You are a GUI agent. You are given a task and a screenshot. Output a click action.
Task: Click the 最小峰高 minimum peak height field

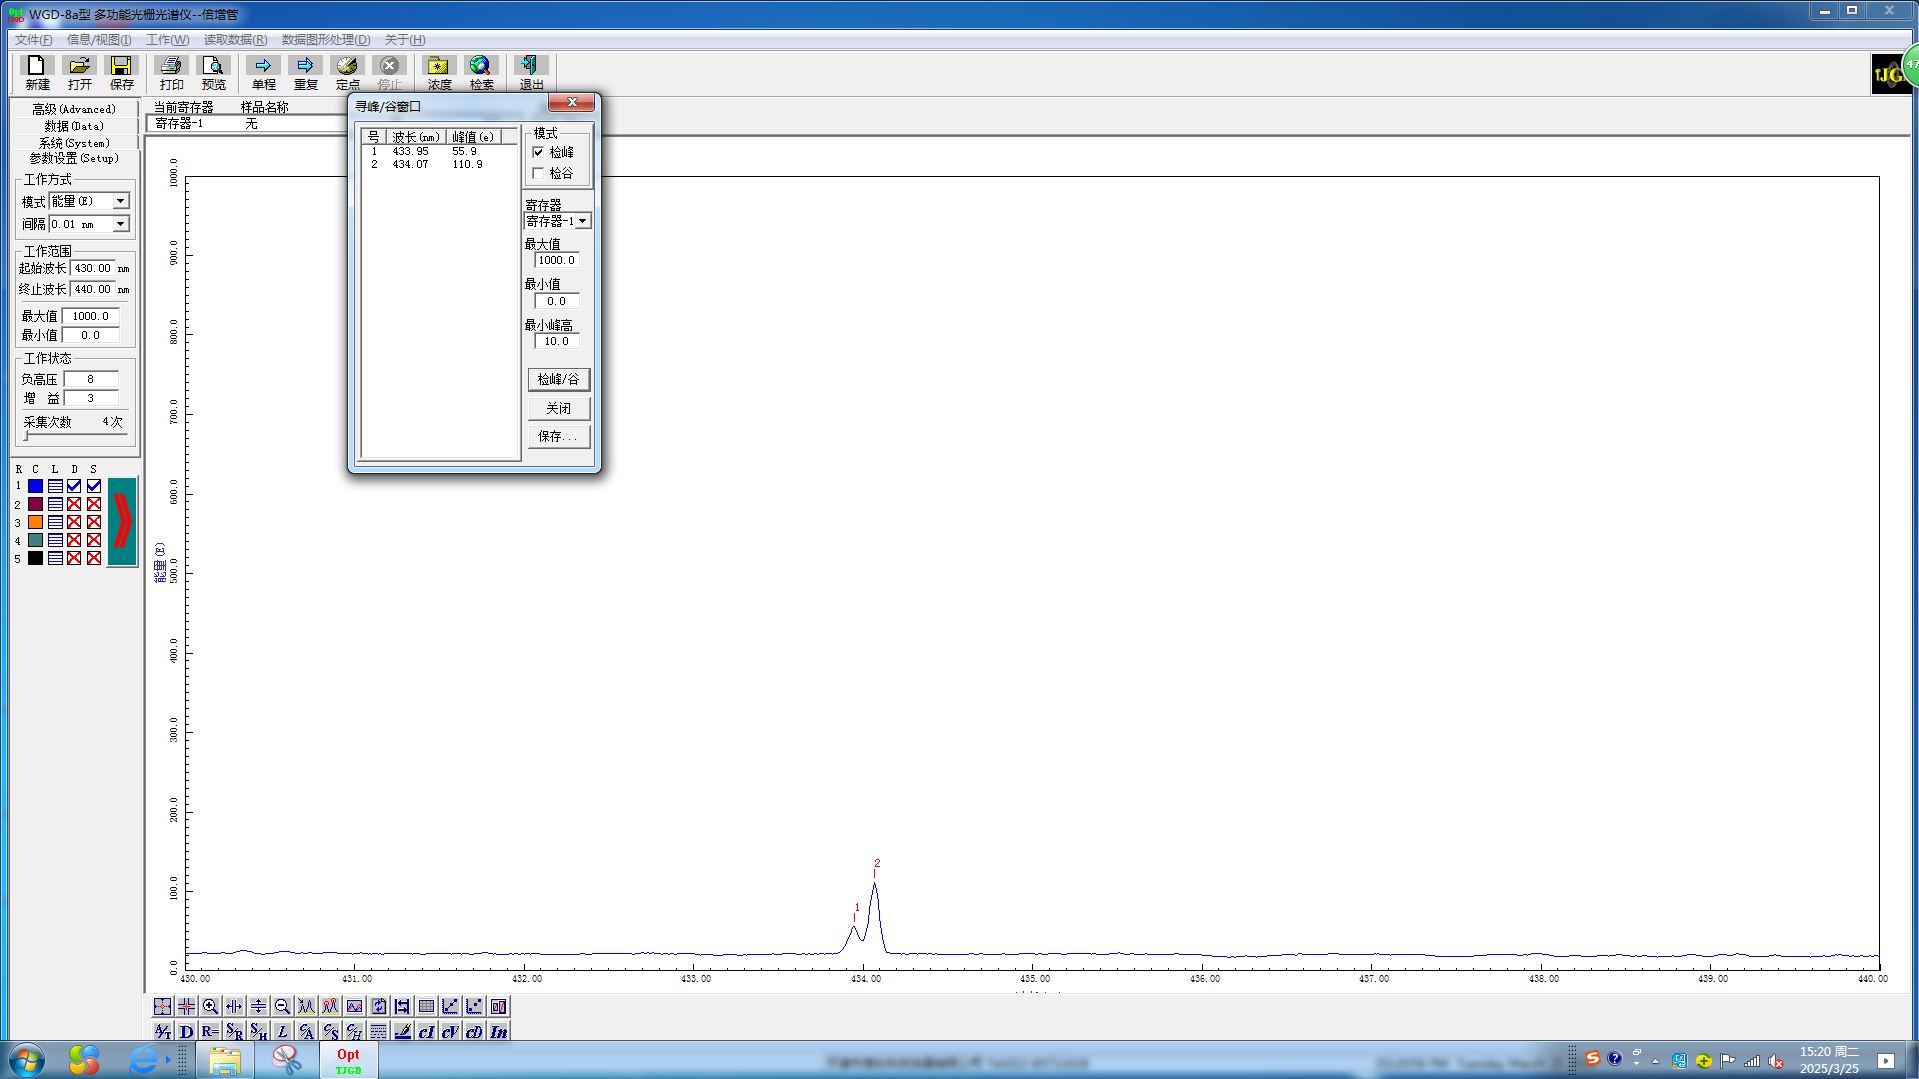557,341
